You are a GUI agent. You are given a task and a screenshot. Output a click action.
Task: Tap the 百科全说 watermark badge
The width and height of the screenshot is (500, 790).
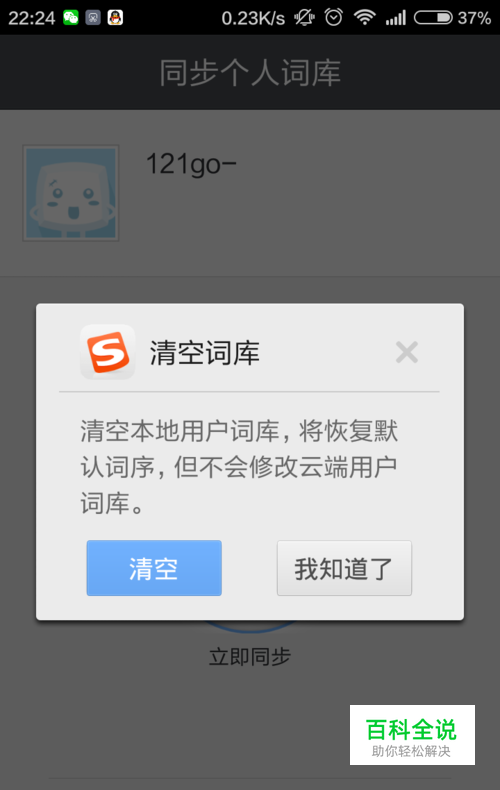pyautogui.click(x=412, y=735)
